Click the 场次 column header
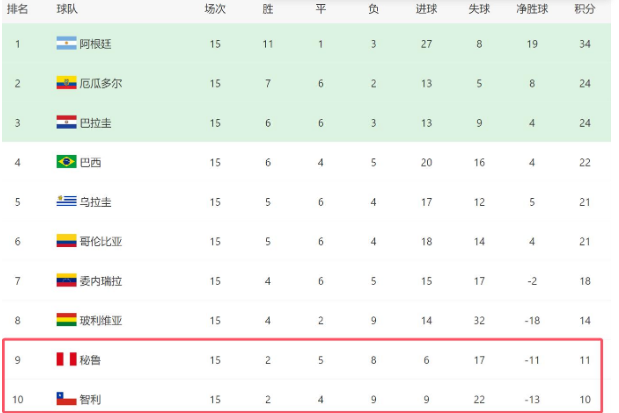Viewport: 619px width, 413px height. pos(215,9)
